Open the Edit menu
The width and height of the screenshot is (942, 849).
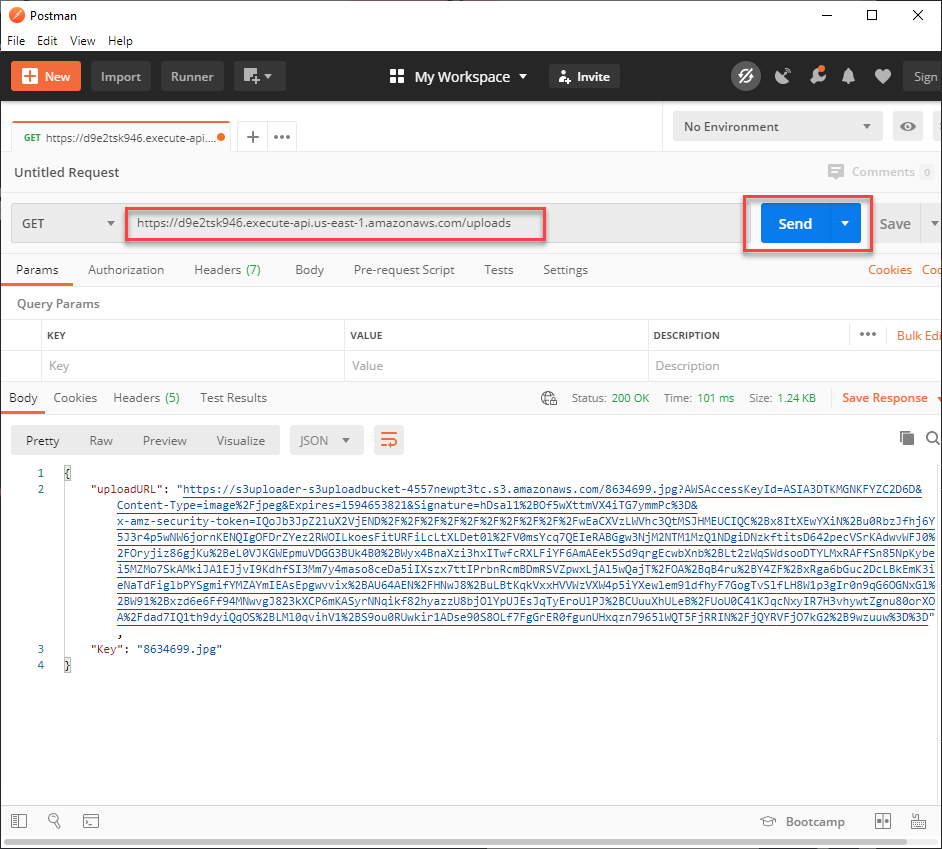[x=47, y=41]
